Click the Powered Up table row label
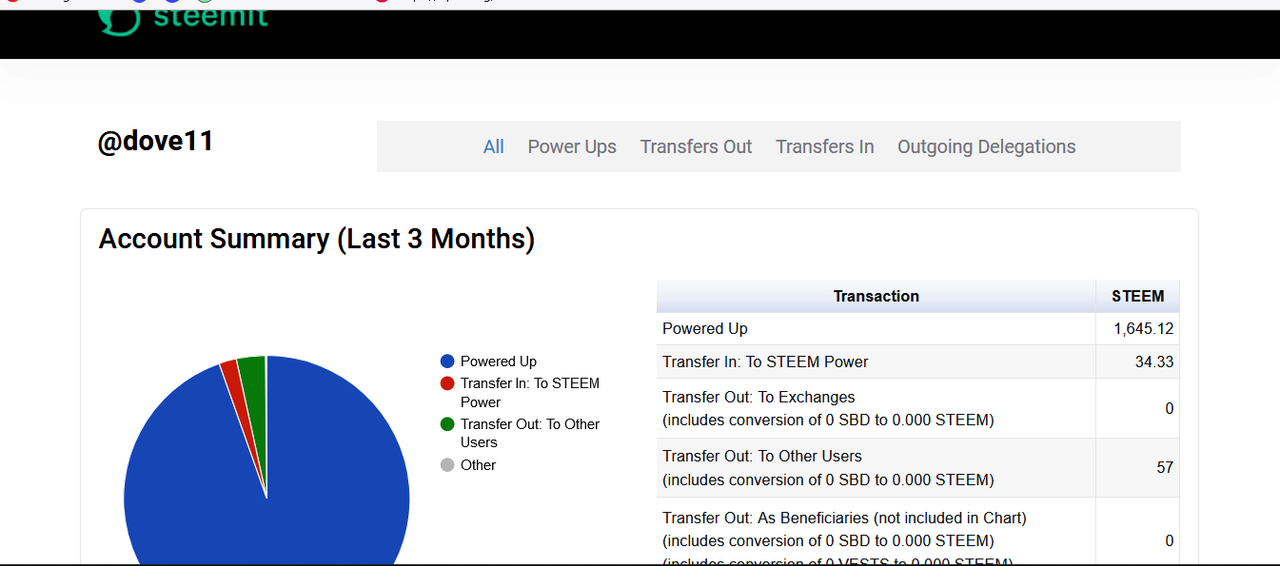Image resolution: width=1280 pixels, height=566 pixels. coord(705,329)
